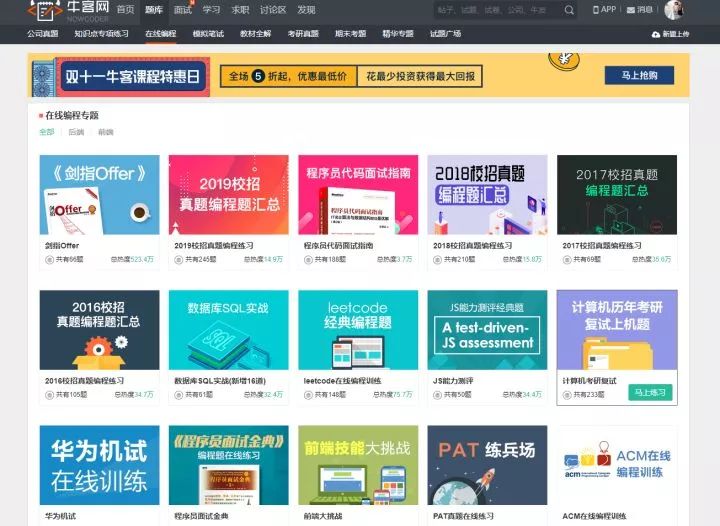Image resolution: width=720 pixels, height=526 pixels.
Task: Switch to the 试题广场 tab
Action: [x=445, y=34]
